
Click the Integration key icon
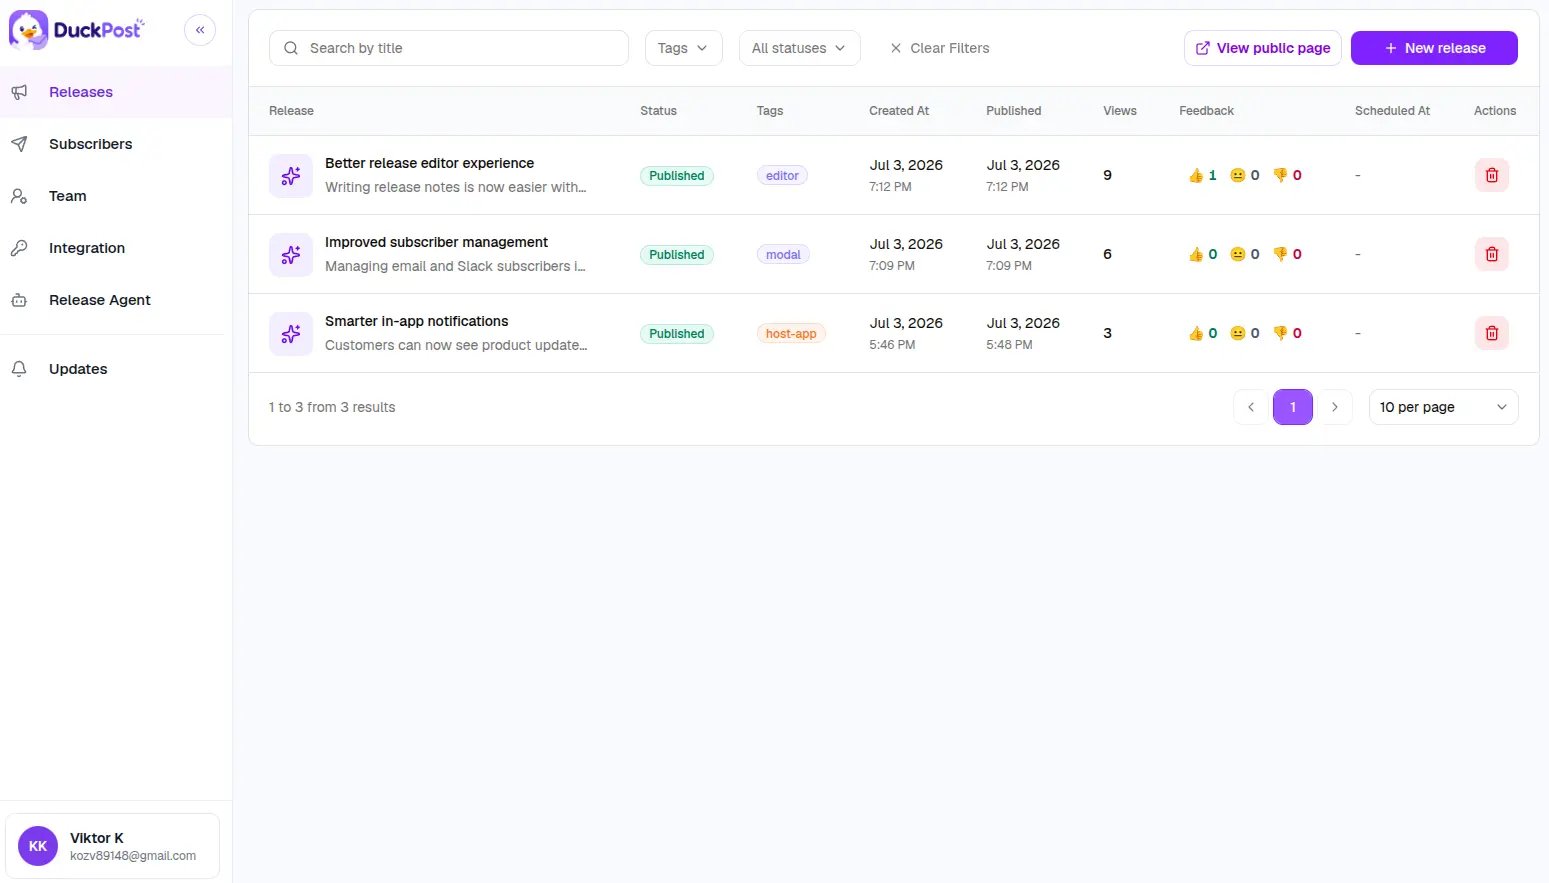[x=19, y=248]
